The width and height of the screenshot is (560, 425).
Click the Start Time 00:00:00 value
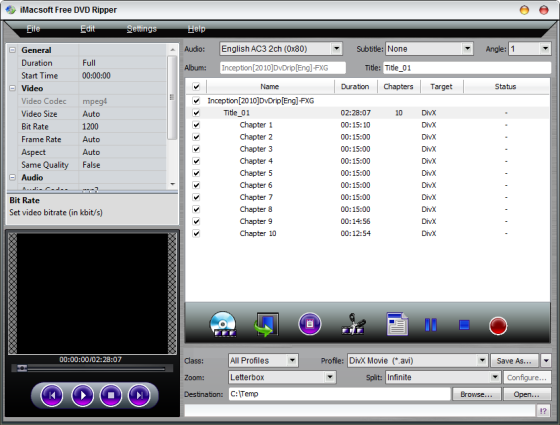(x=96, y=76)
